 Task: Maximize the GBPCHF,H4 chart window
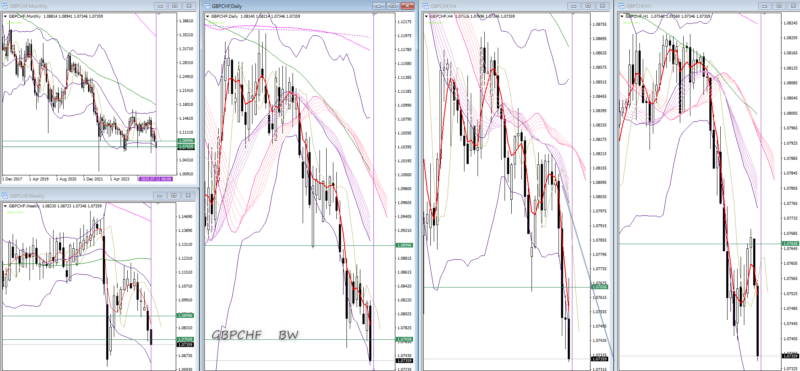click(x=588, y=6)
